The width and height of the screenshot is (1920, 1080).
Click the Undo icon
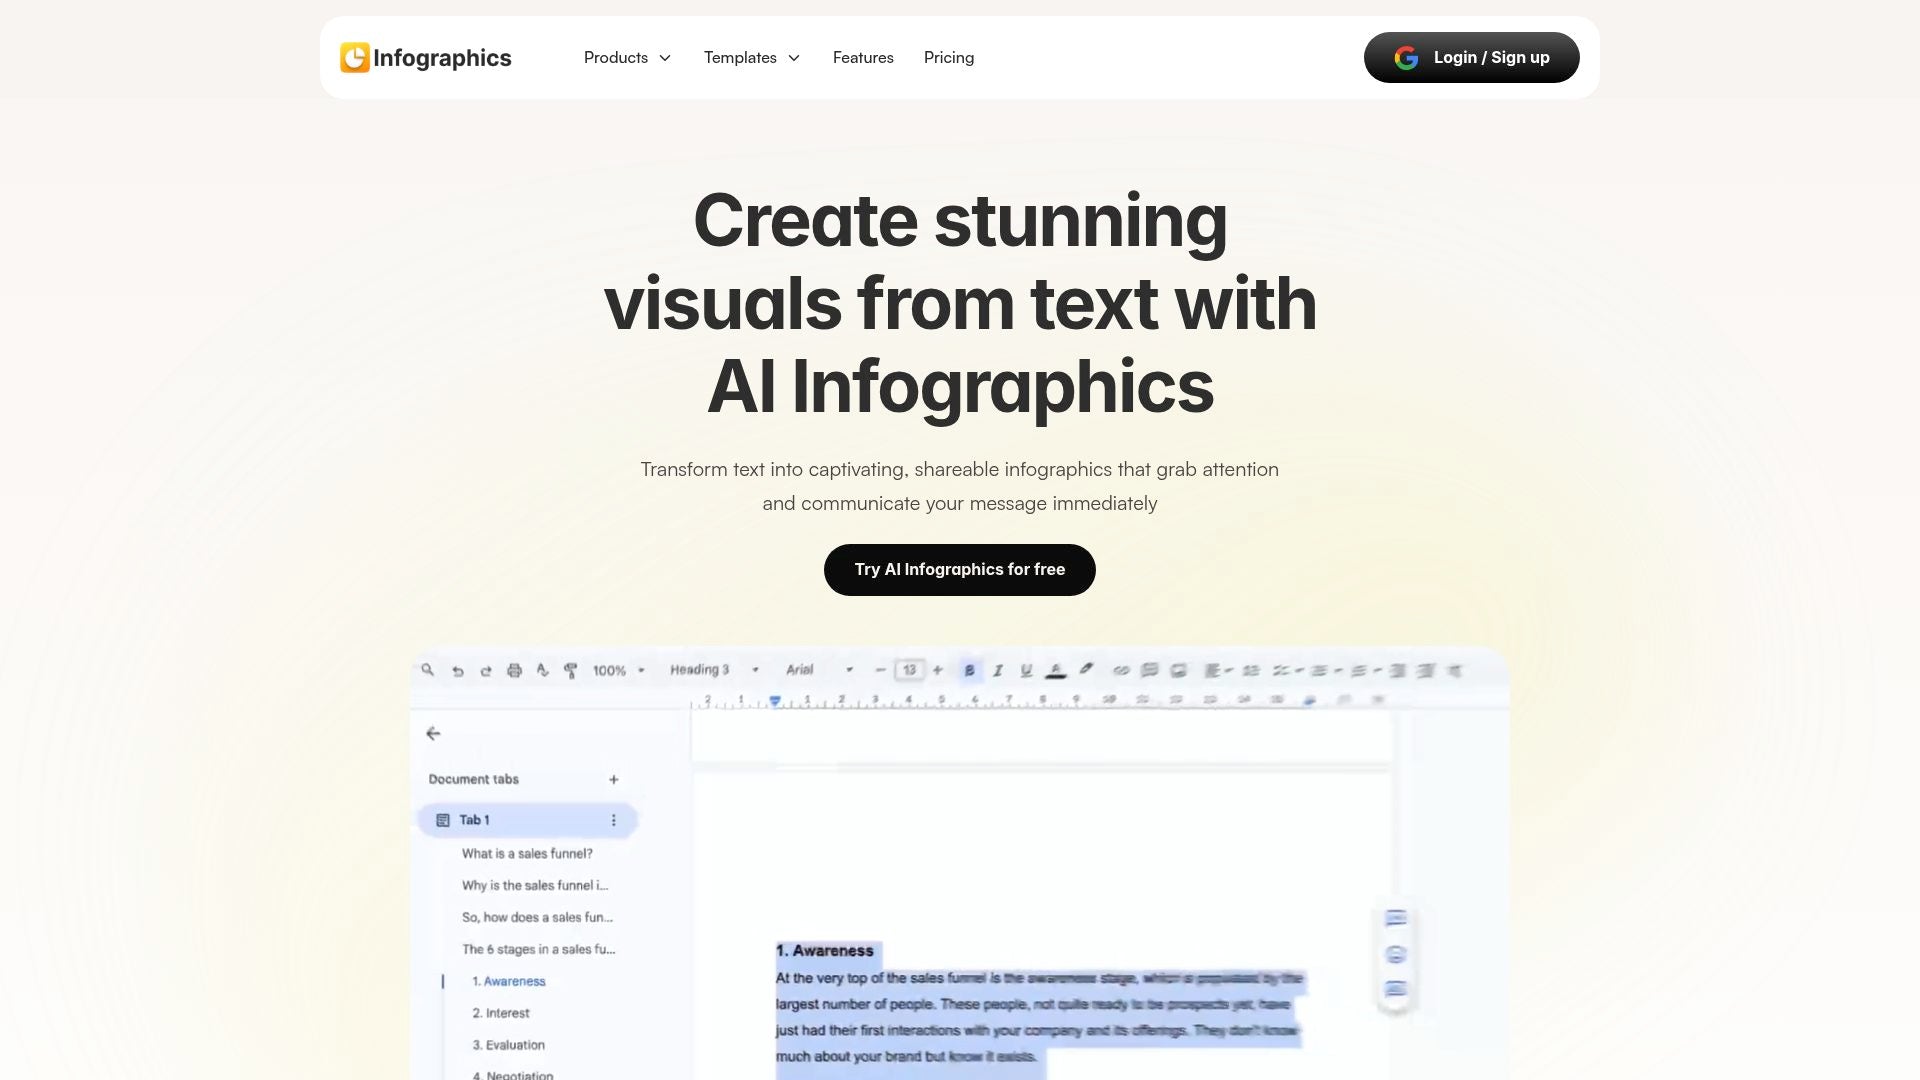click(x=457, y=670)
